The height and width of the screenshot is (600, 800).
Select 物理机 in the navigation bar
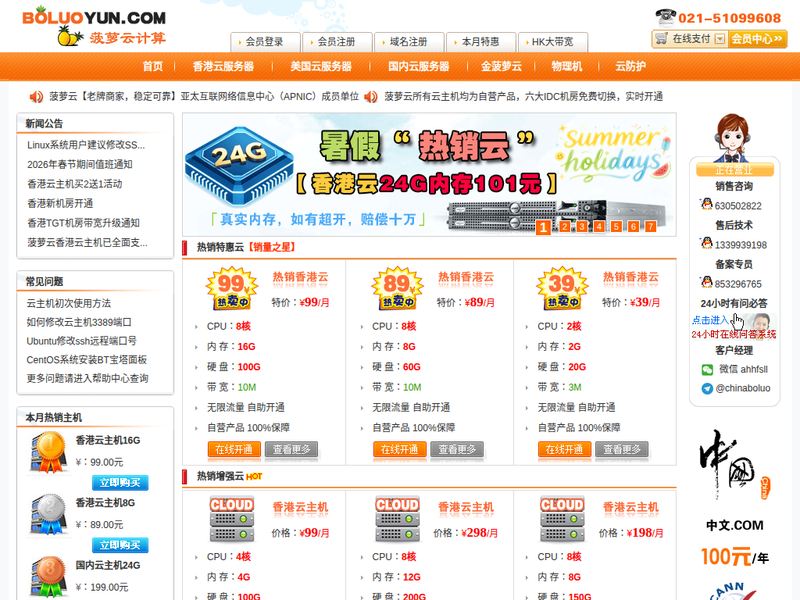pos(566,66)
